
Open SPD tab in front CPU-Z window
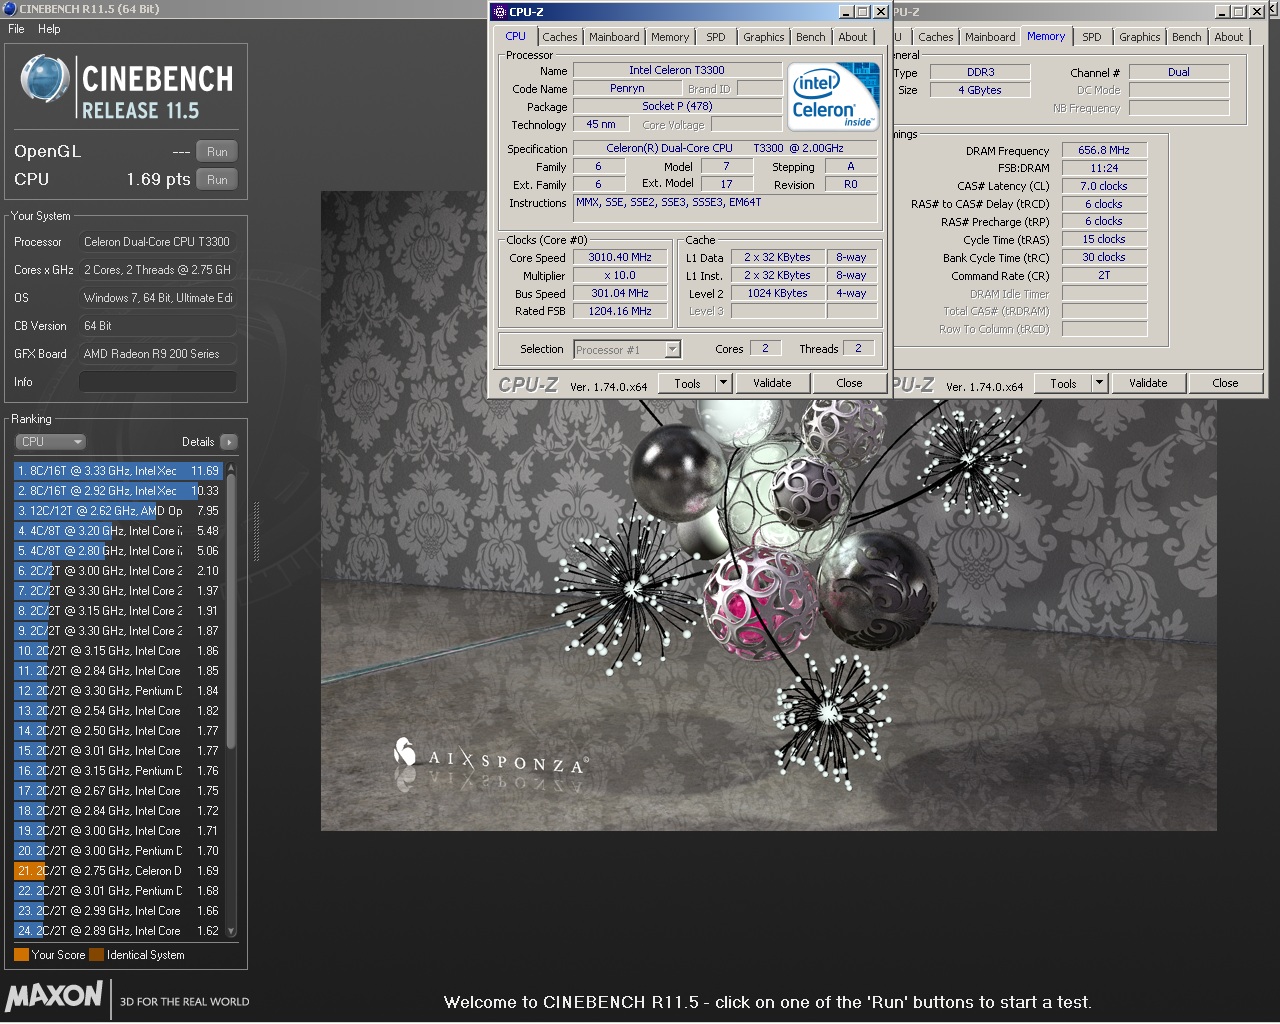(716, 37)
